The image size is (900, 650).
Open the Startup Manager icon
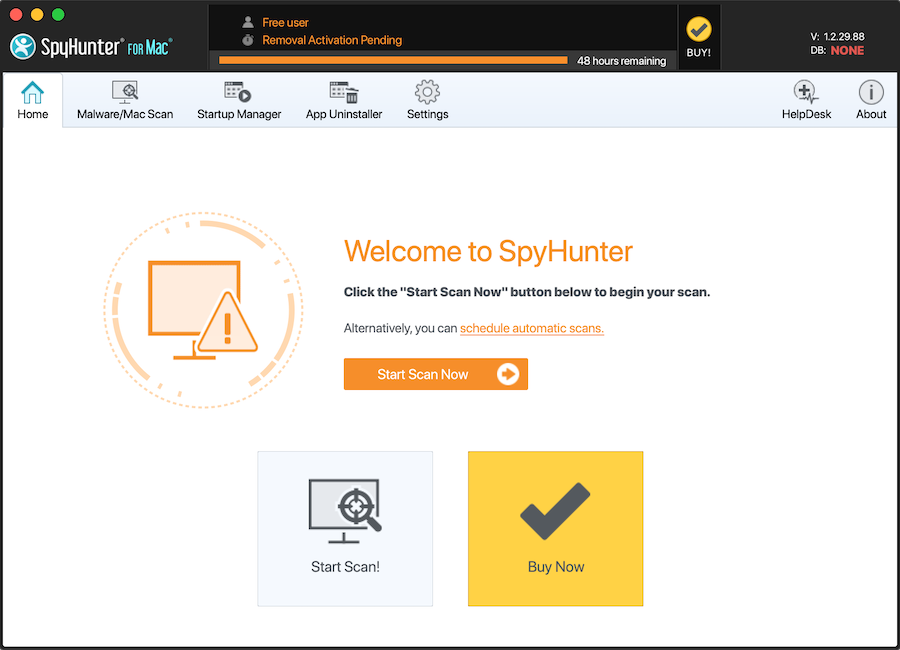click(x=238, y=93)
